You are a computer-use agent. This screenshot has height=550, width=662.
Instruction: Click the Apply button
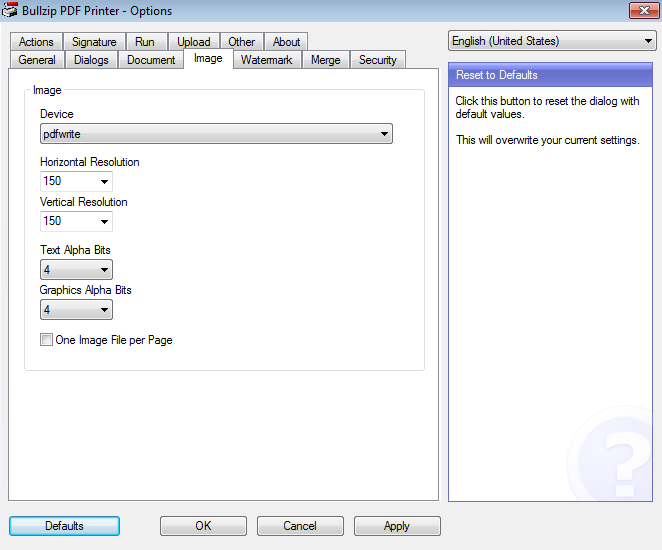point(397,526)
